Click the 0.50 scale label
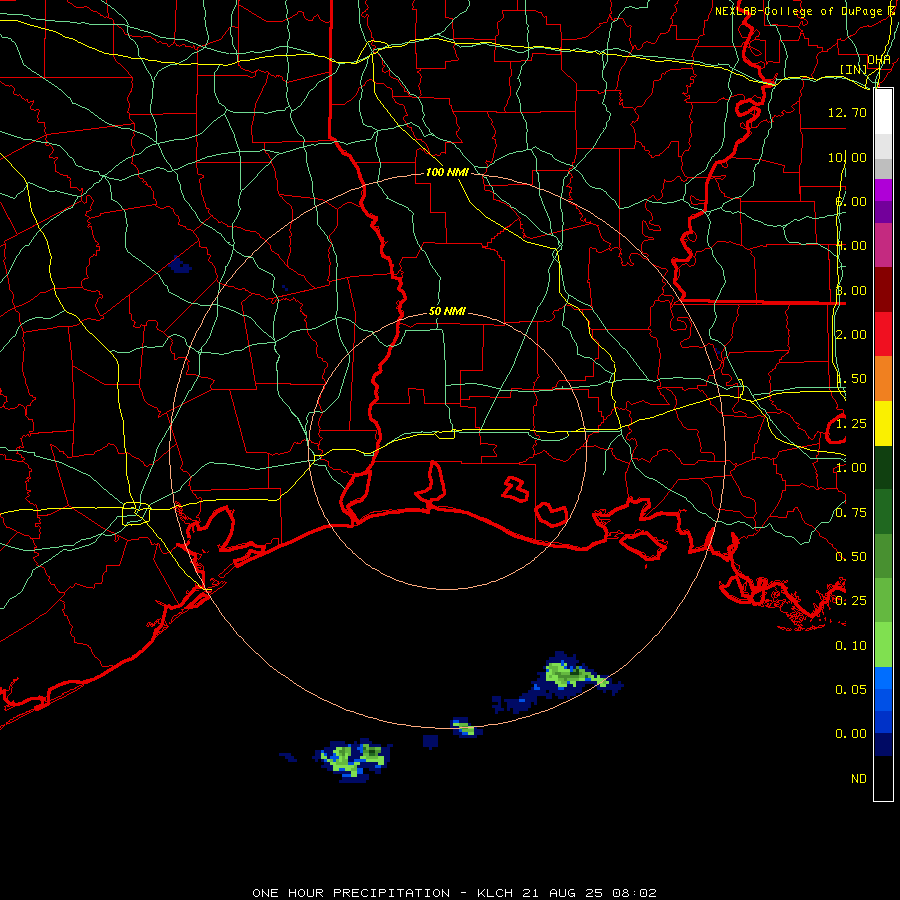Viewport: 900px width, 900px height. (851, 557)
